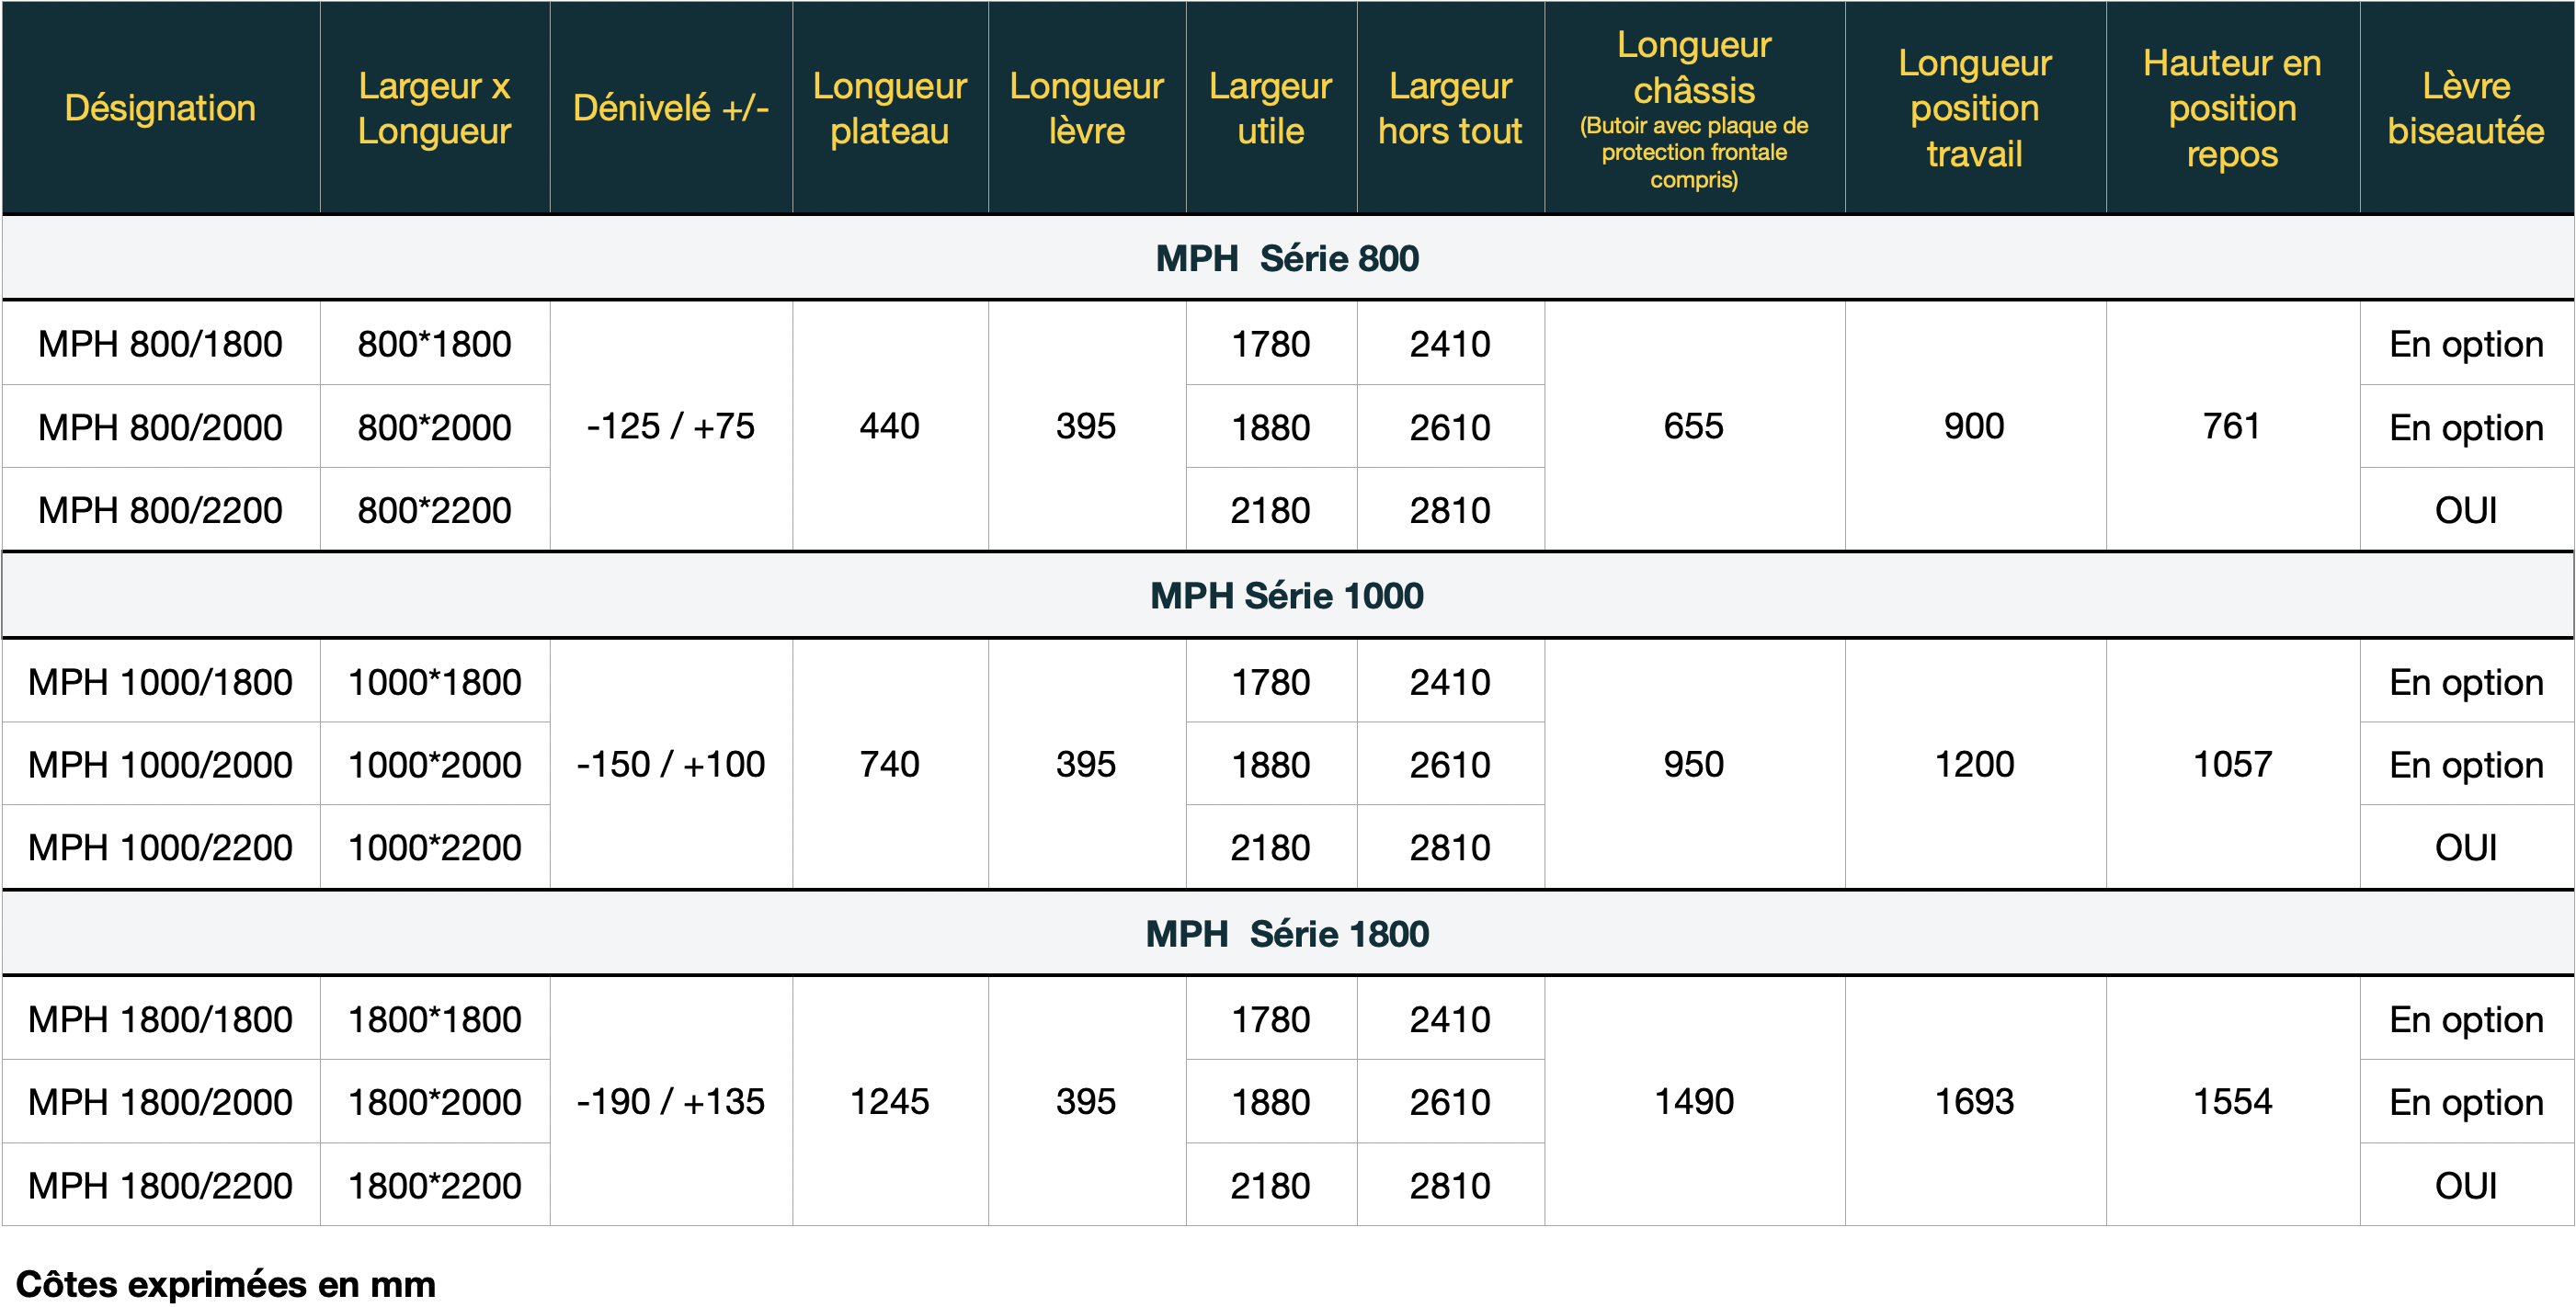Select the 740 longueur plateau value

pos(889,764)
